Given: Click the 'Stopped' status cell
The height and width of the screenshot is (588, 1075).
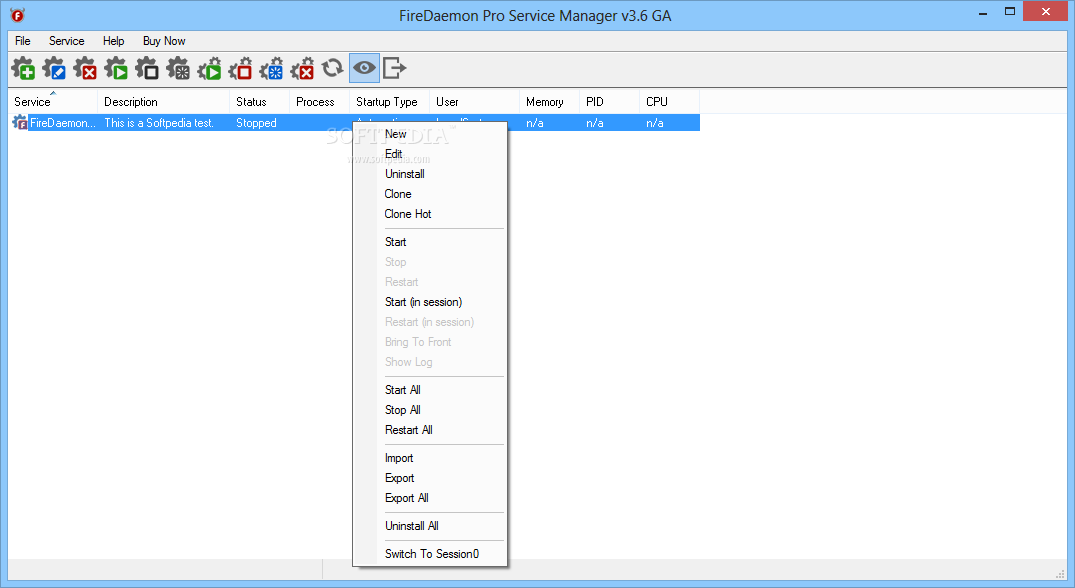Looking at the screenshot, I should (x=256, y=123).
